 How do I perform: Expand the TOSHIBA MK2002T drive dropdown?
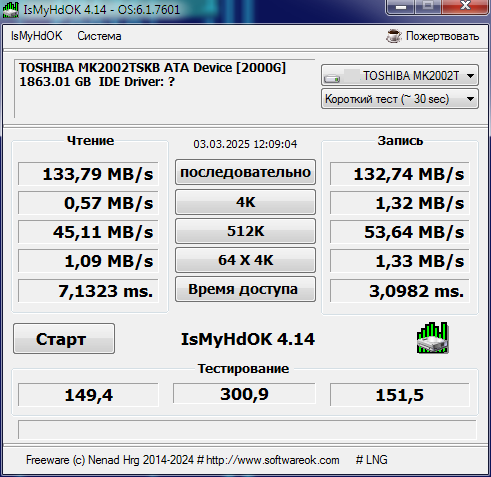pyautogui.click(x=400, y=75)
